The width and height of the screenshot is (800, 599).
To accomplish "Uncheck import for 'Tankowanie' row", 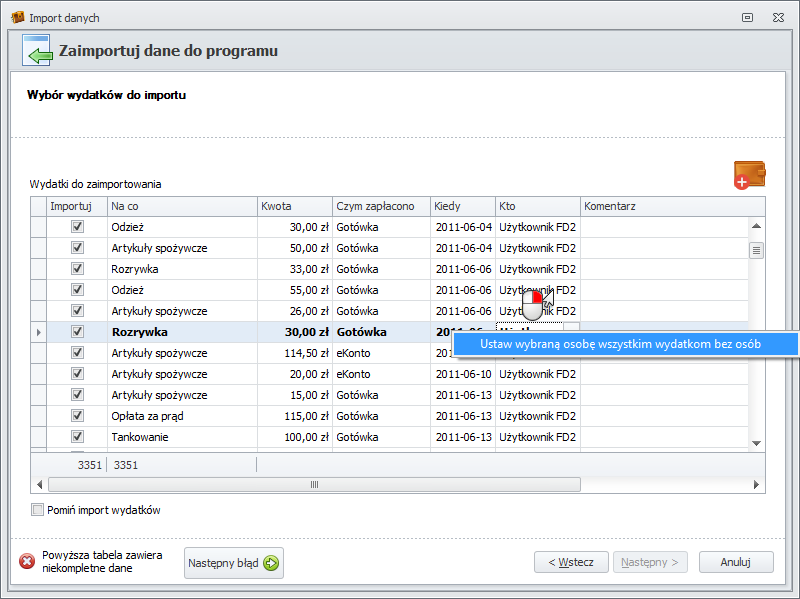I will (77, 437).
